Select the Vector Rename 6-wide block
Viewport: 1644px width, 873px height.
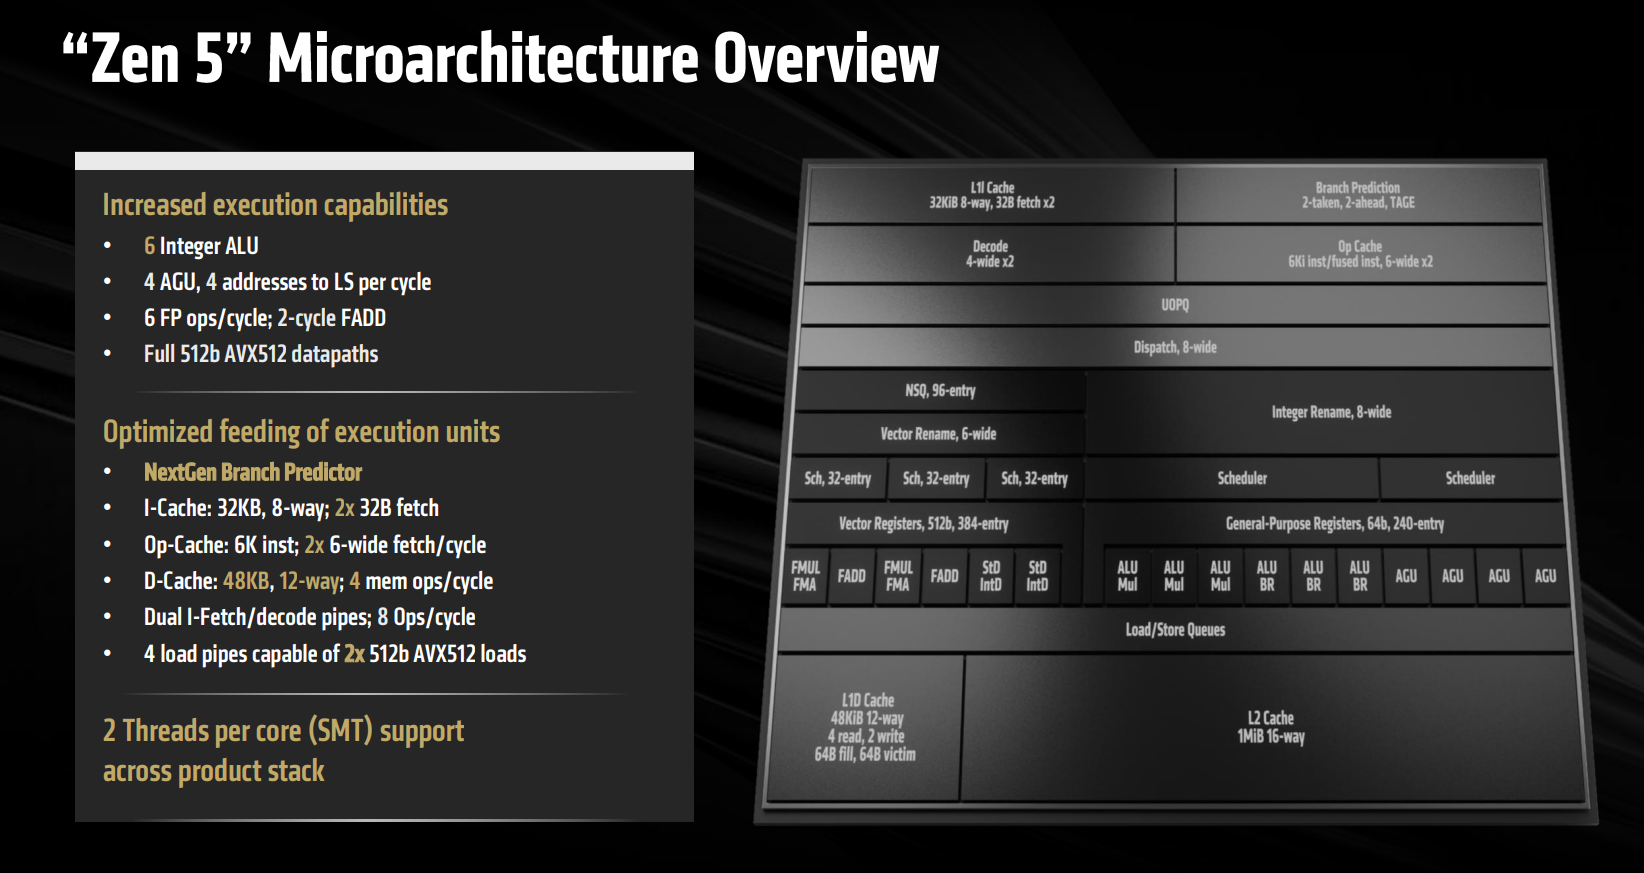[x=938, y=434]
